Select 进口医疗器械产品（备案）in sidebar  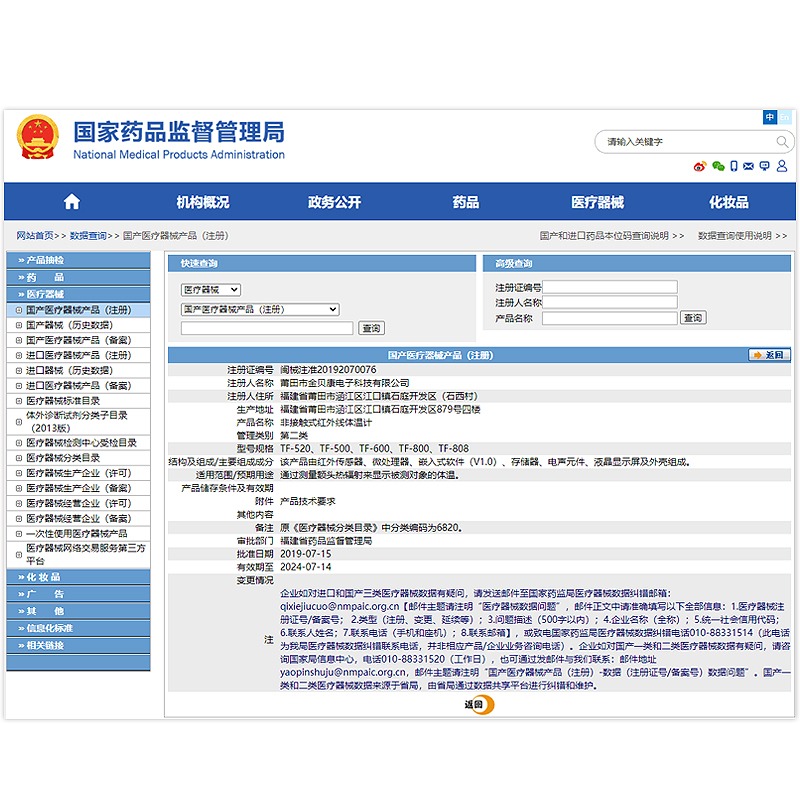[x=79, y=386]
